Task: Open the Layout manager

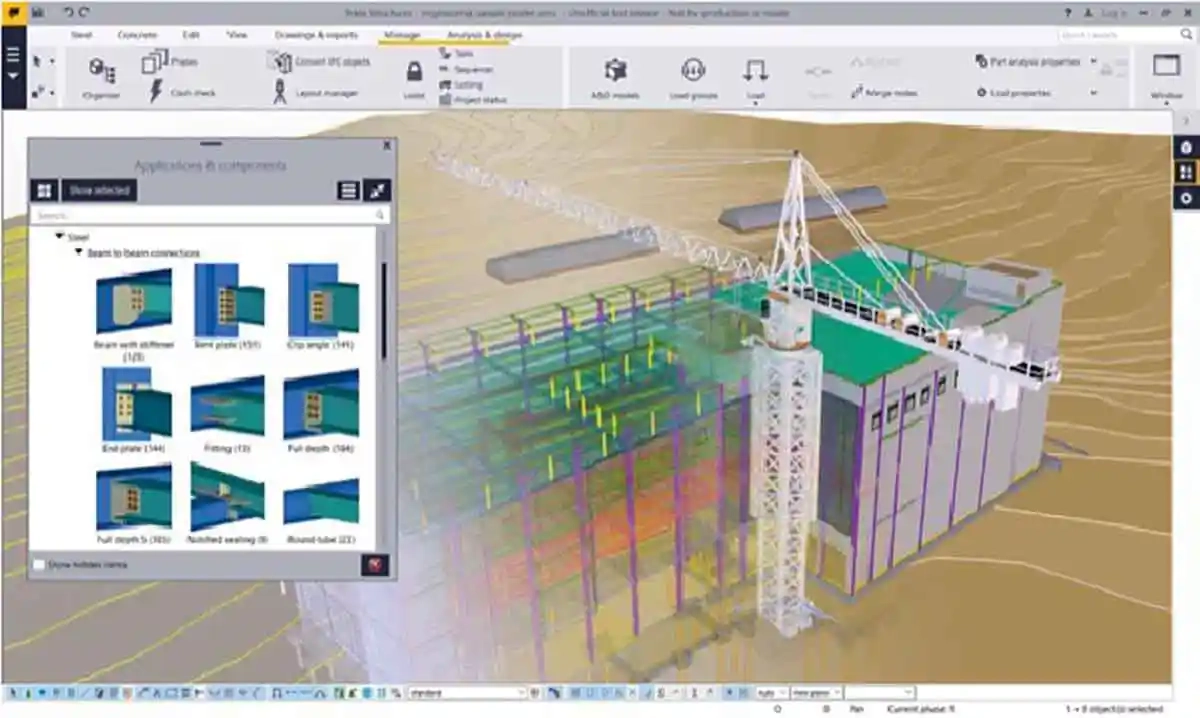Action: click(316, 93)
